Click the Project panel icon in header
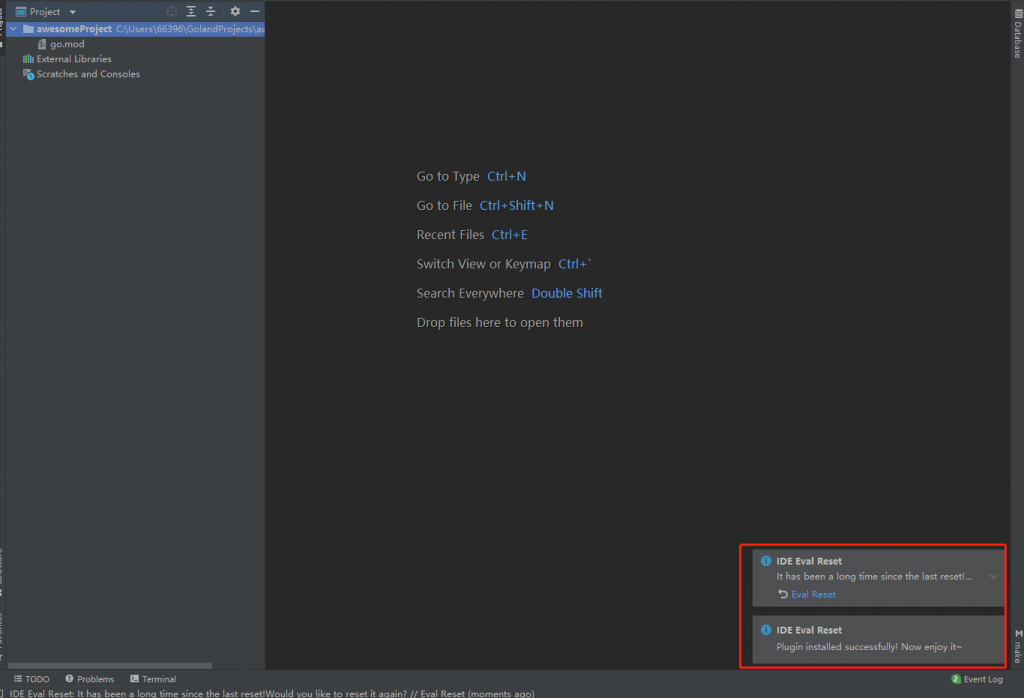The image size is (1024, 698). [x=21, y=12]
